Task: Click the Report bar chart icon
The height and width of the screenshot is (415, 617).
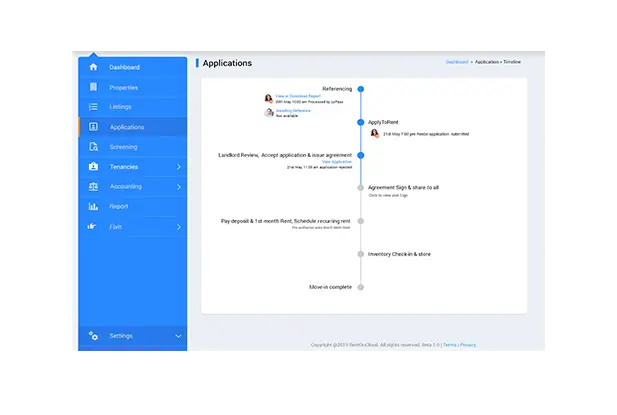Action: click(x=93, y=206)
